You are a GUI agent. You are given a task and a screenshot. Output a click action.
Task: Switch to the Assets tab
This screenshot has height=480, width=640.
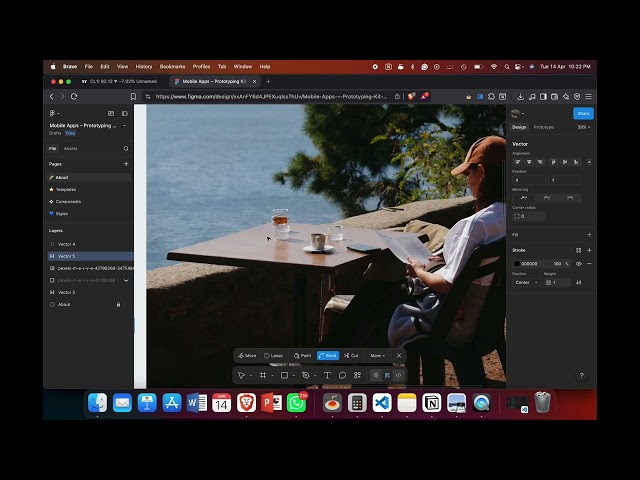pos(71,149)
